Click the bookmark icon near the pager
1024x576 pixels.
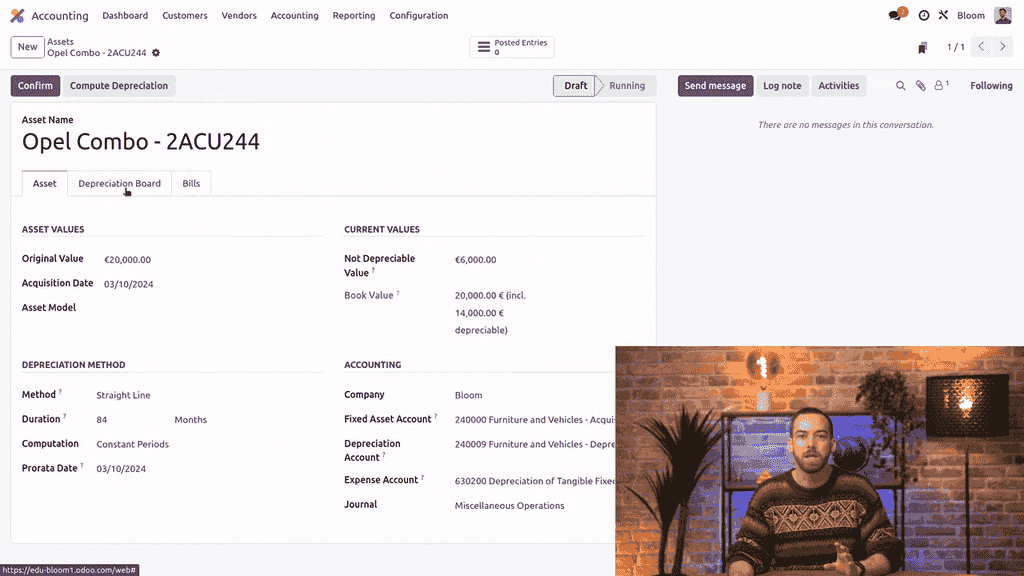[x=922, y=48]
